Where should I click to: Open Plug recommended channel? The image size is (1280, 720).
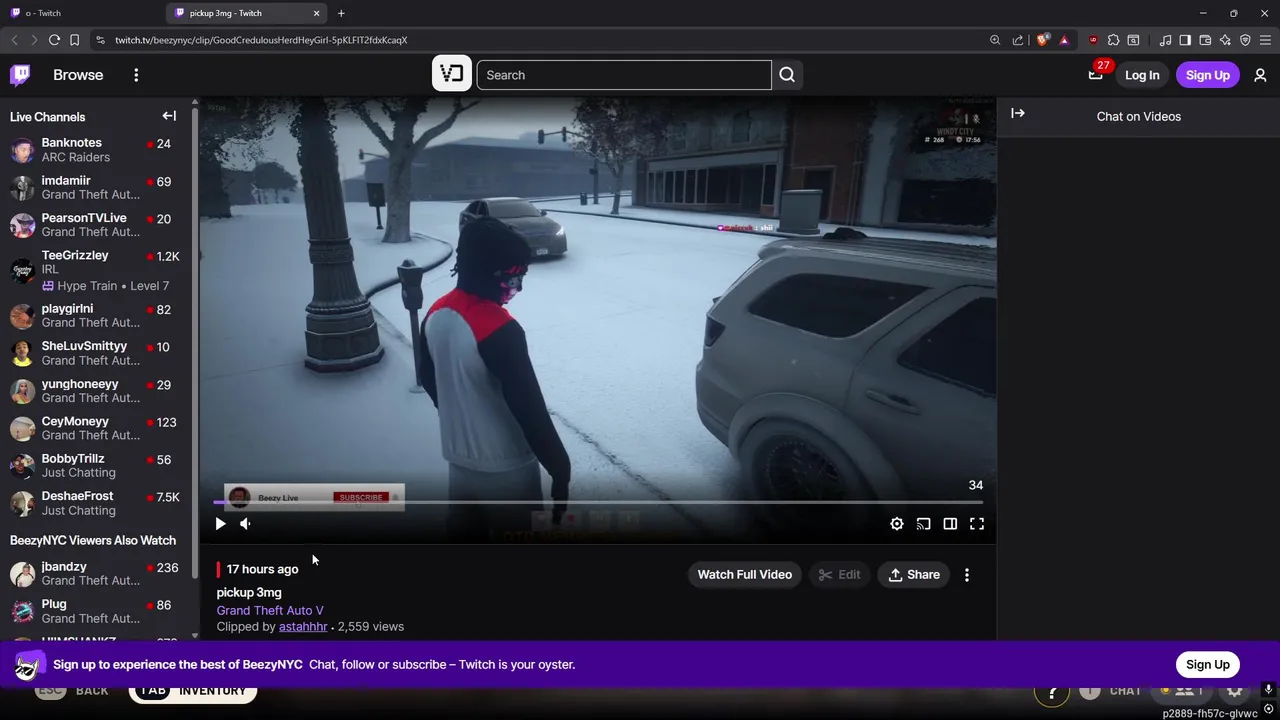click(x=96, y=611)
